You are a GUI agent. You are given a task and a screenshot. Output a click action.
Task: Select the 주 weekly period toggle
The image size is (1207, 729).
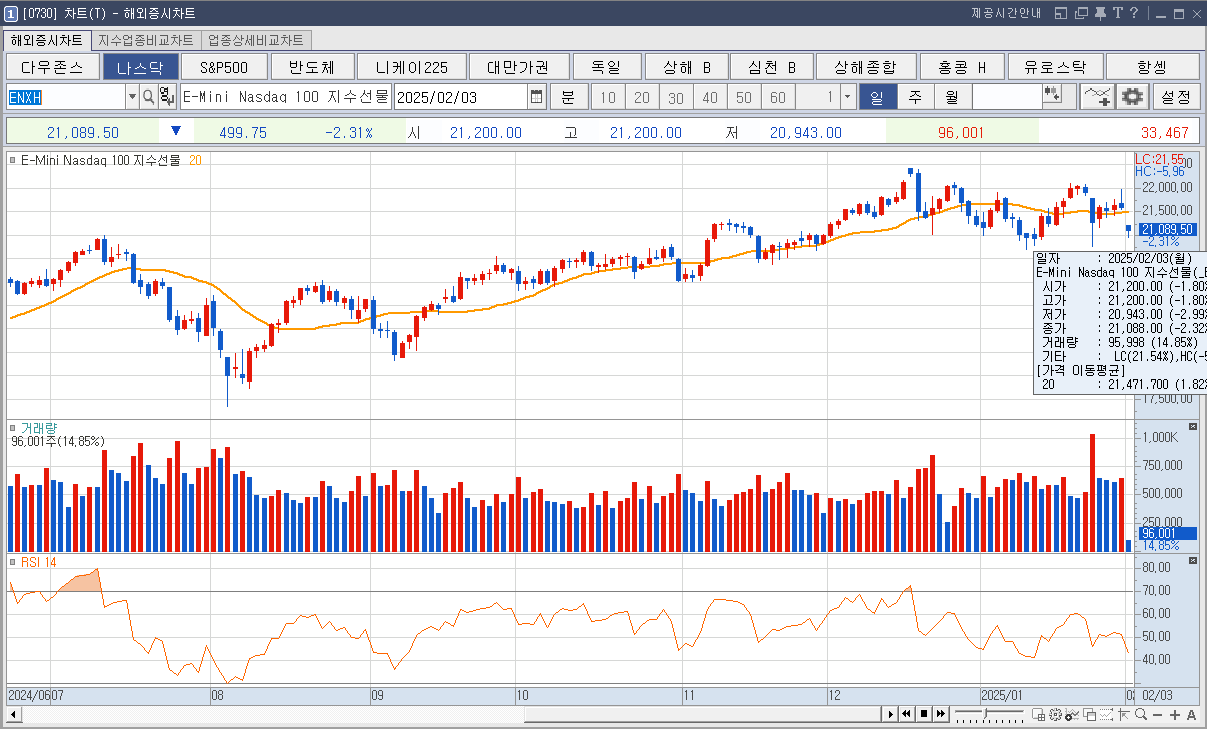click(x=915, y=97)
